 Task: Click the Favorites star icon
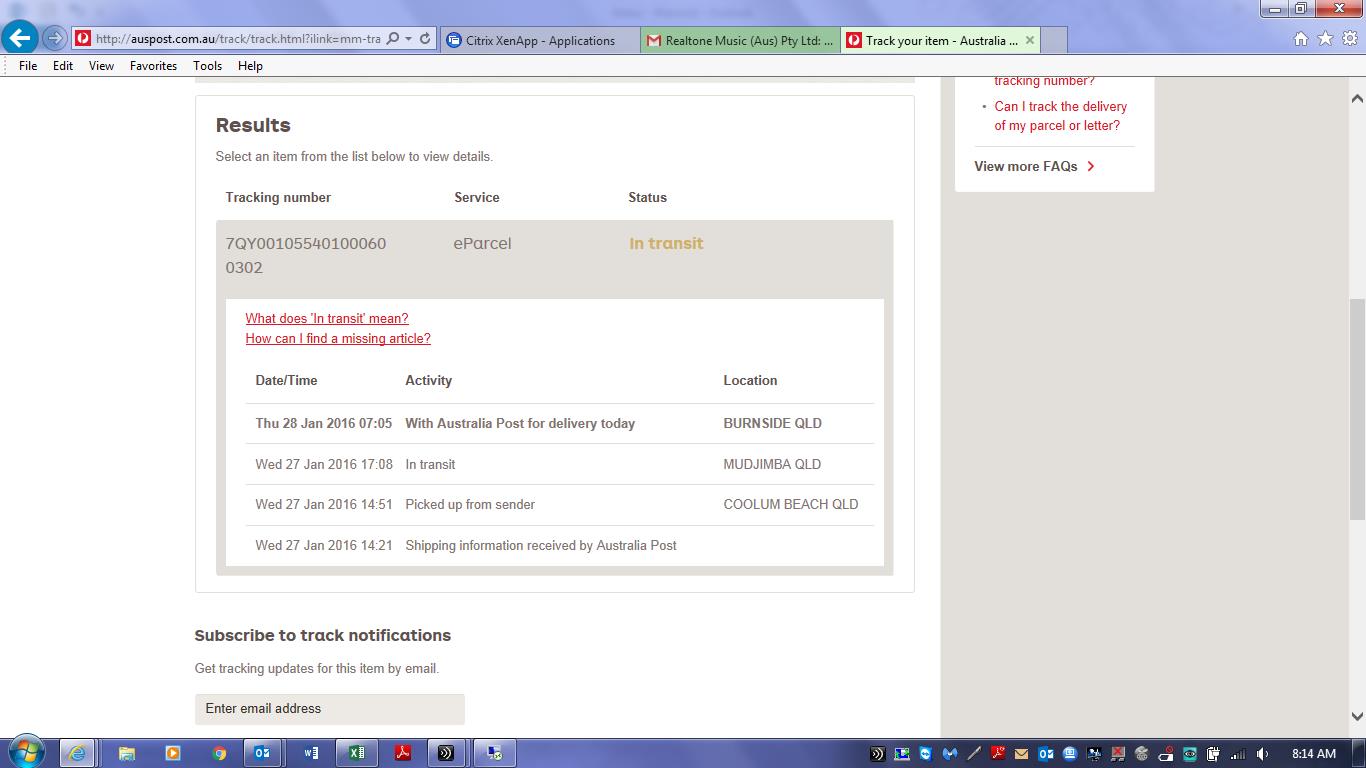click(1325, 39)
